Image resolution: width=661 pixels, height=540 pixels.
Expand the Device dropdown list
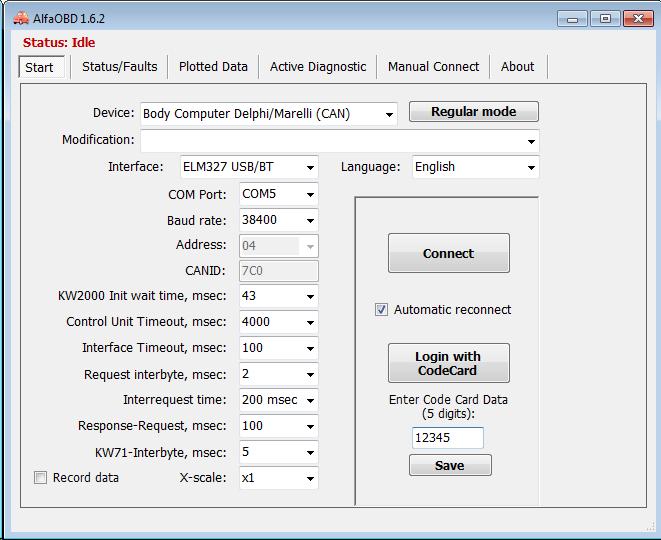point(388,115)
